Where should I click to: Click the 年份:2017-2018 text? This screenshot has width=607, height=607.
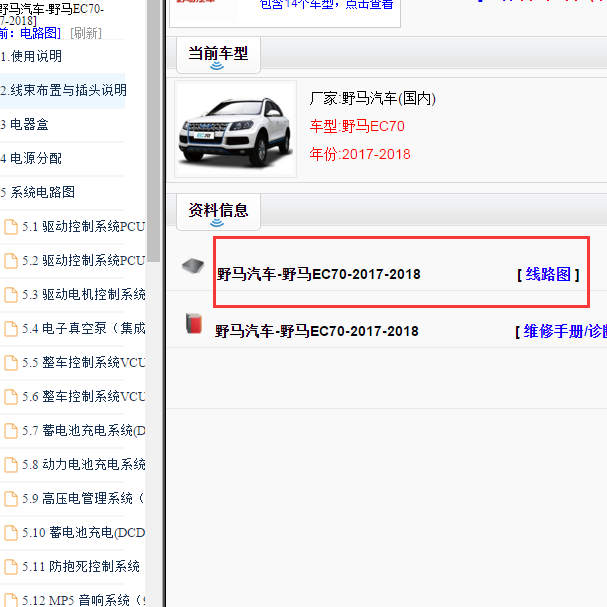tap(360, 154)
